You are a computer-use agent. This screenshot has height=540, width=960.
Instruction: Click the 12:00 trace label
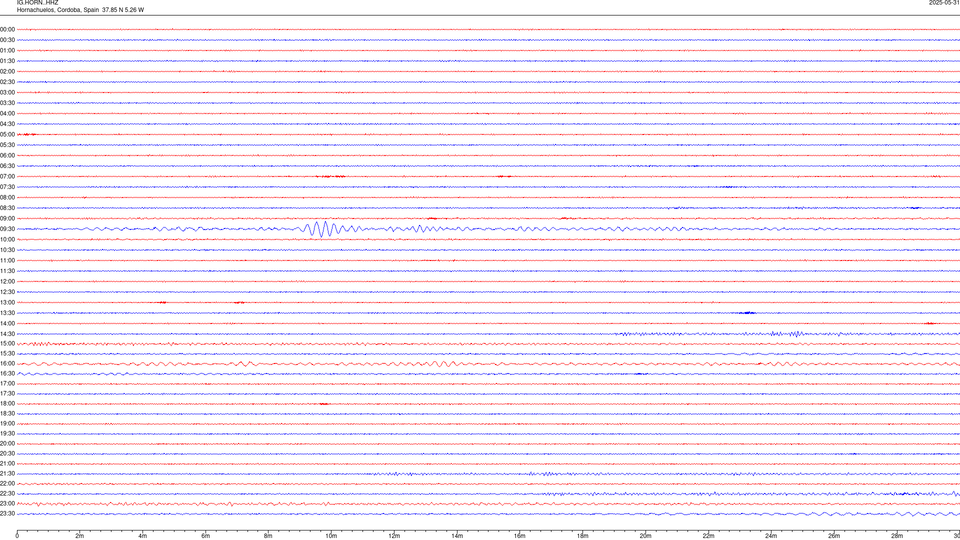pos(7,282)
